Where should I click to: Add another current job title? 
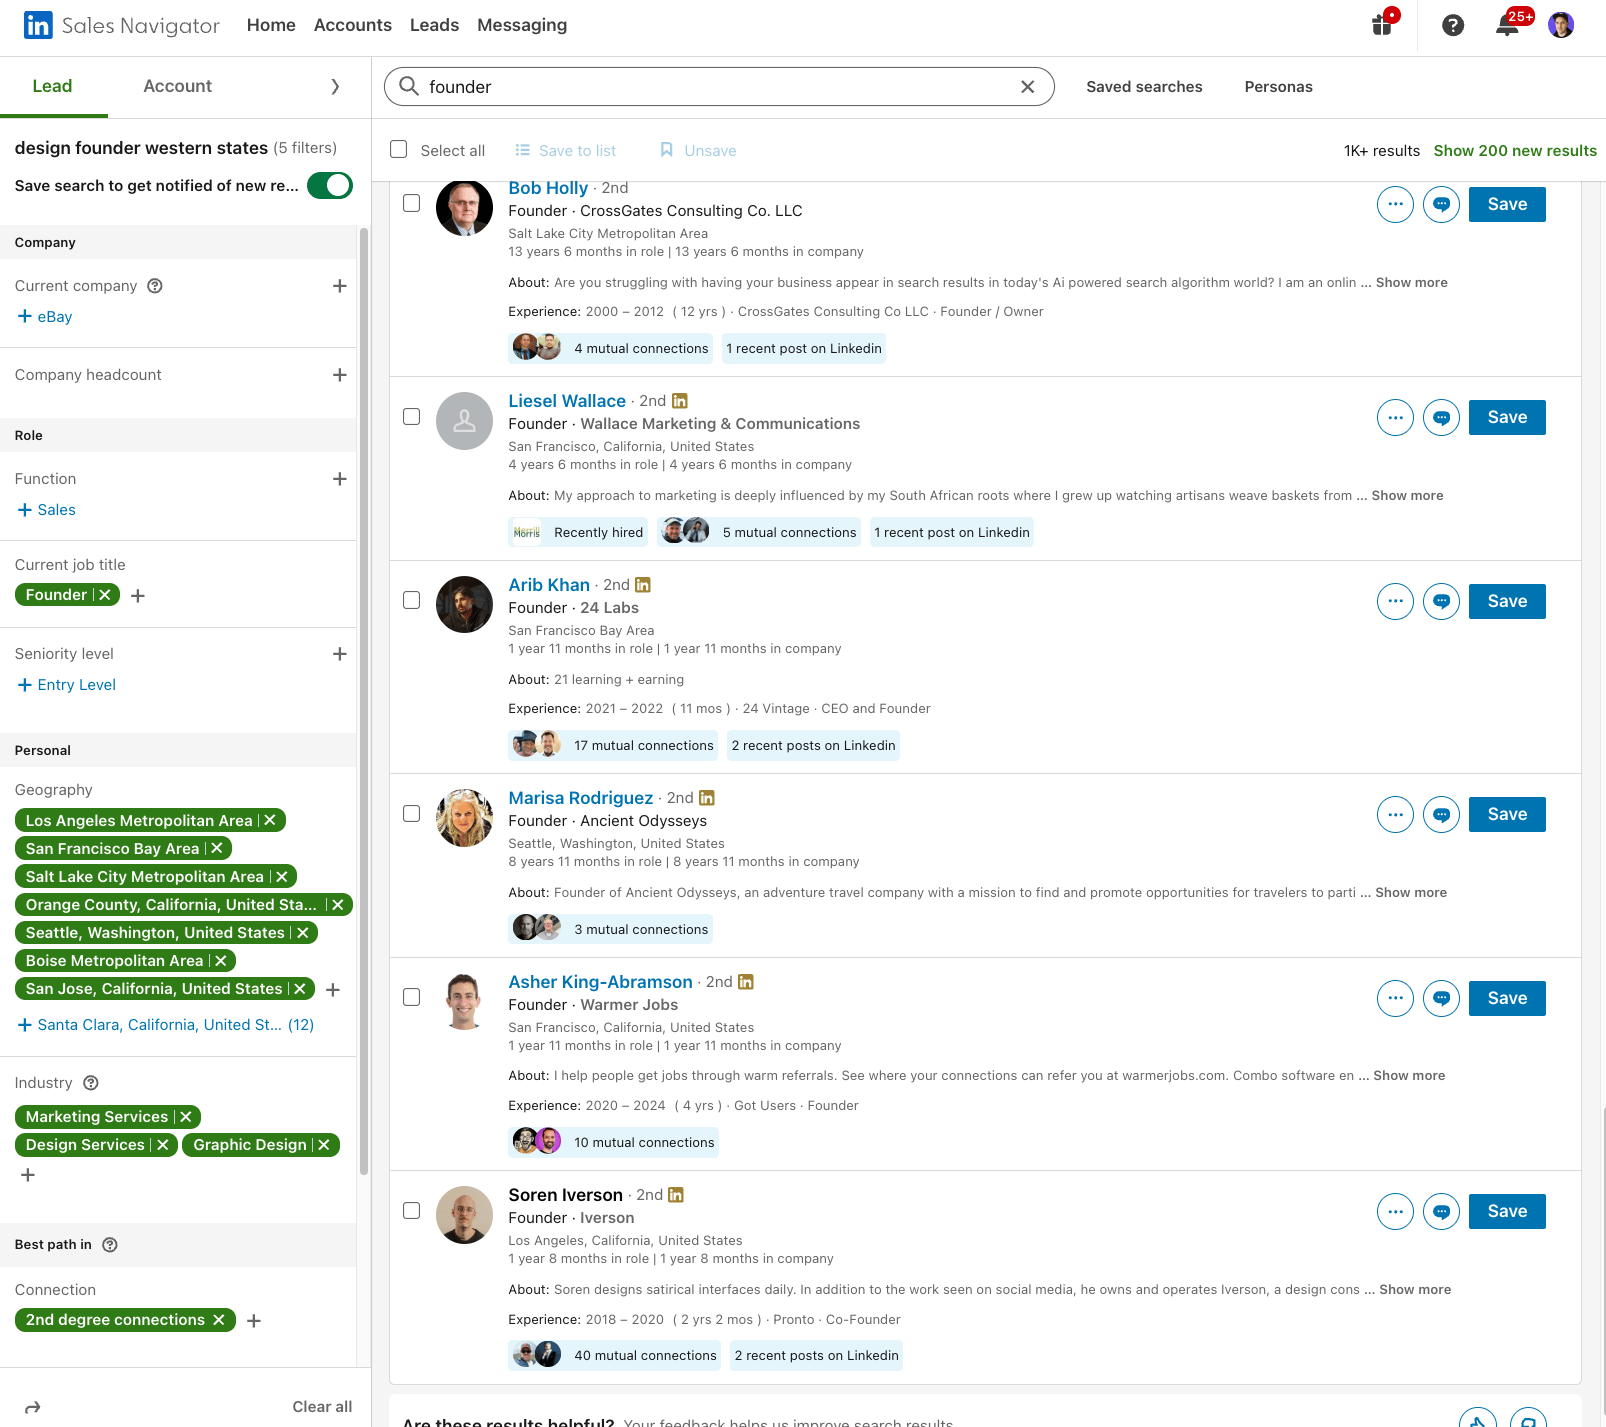pyautogui.click(x=138, y=596)
